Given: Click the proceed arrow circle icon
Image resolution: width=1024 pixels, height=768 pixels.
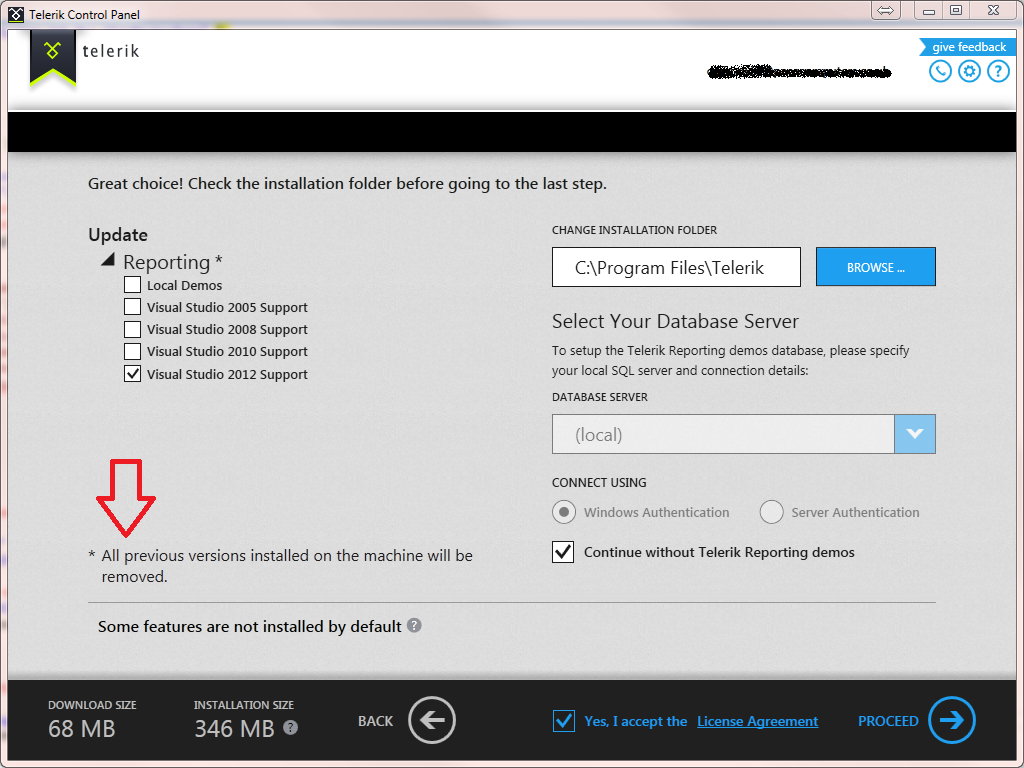Looking at the screenshot, I should (x=952, y=720).
